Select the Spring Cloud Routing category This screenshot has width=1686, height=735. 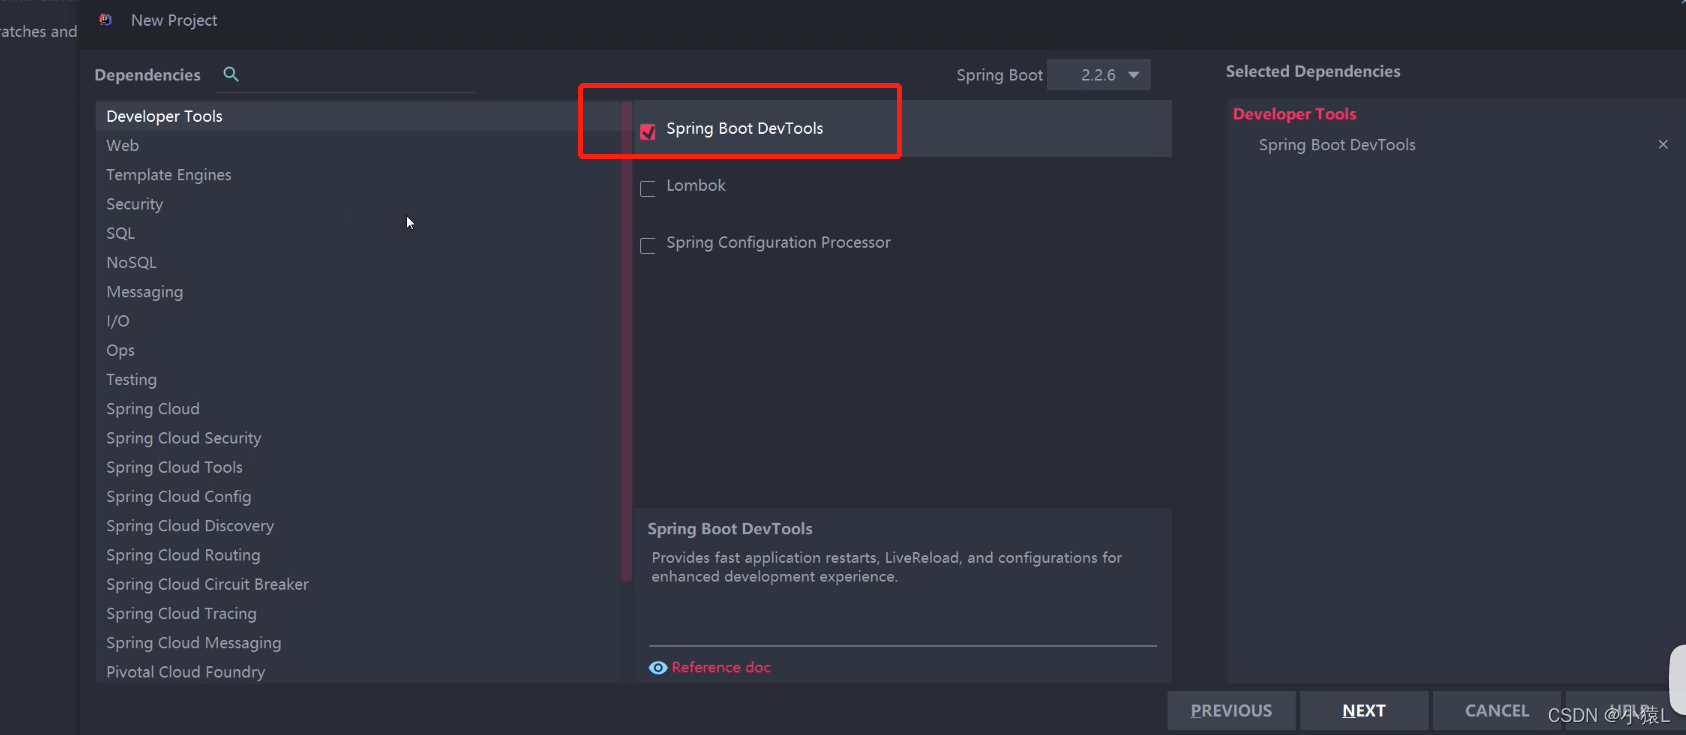[x=359, y=555]
